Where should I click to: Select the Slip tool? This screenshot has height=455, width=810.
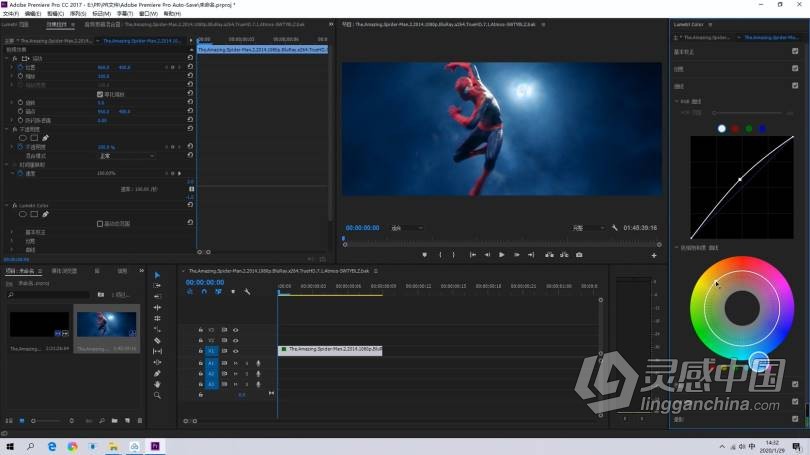point(158,351)
